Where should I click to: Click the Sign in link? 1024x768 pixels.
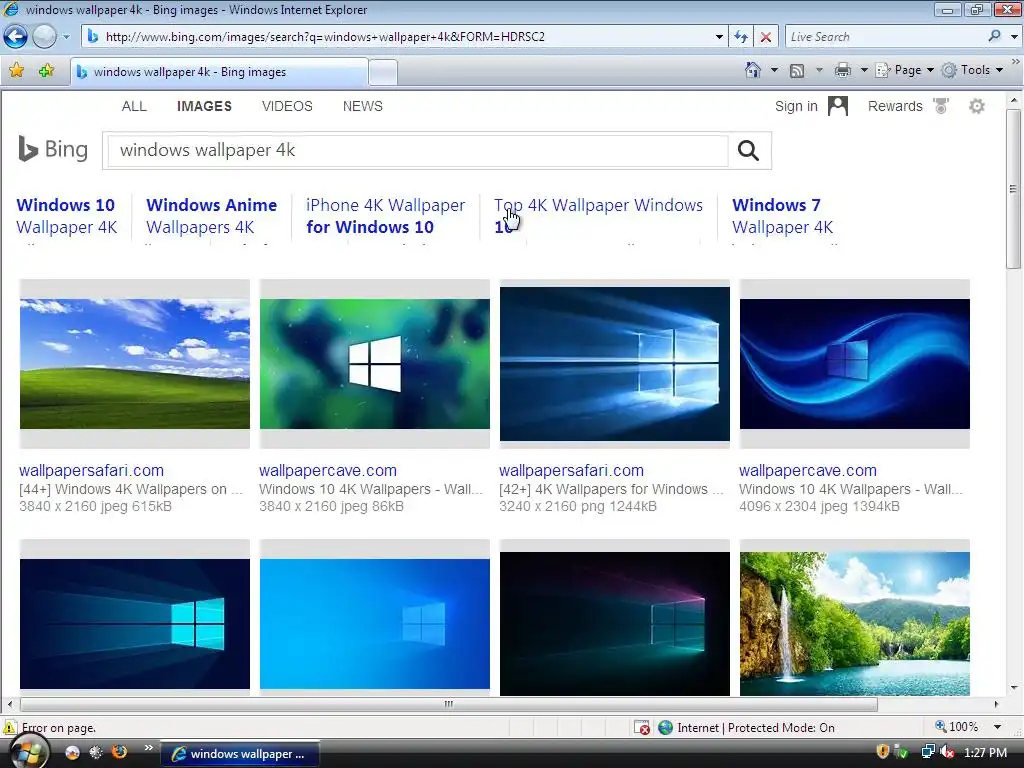(x=796, y=106)
